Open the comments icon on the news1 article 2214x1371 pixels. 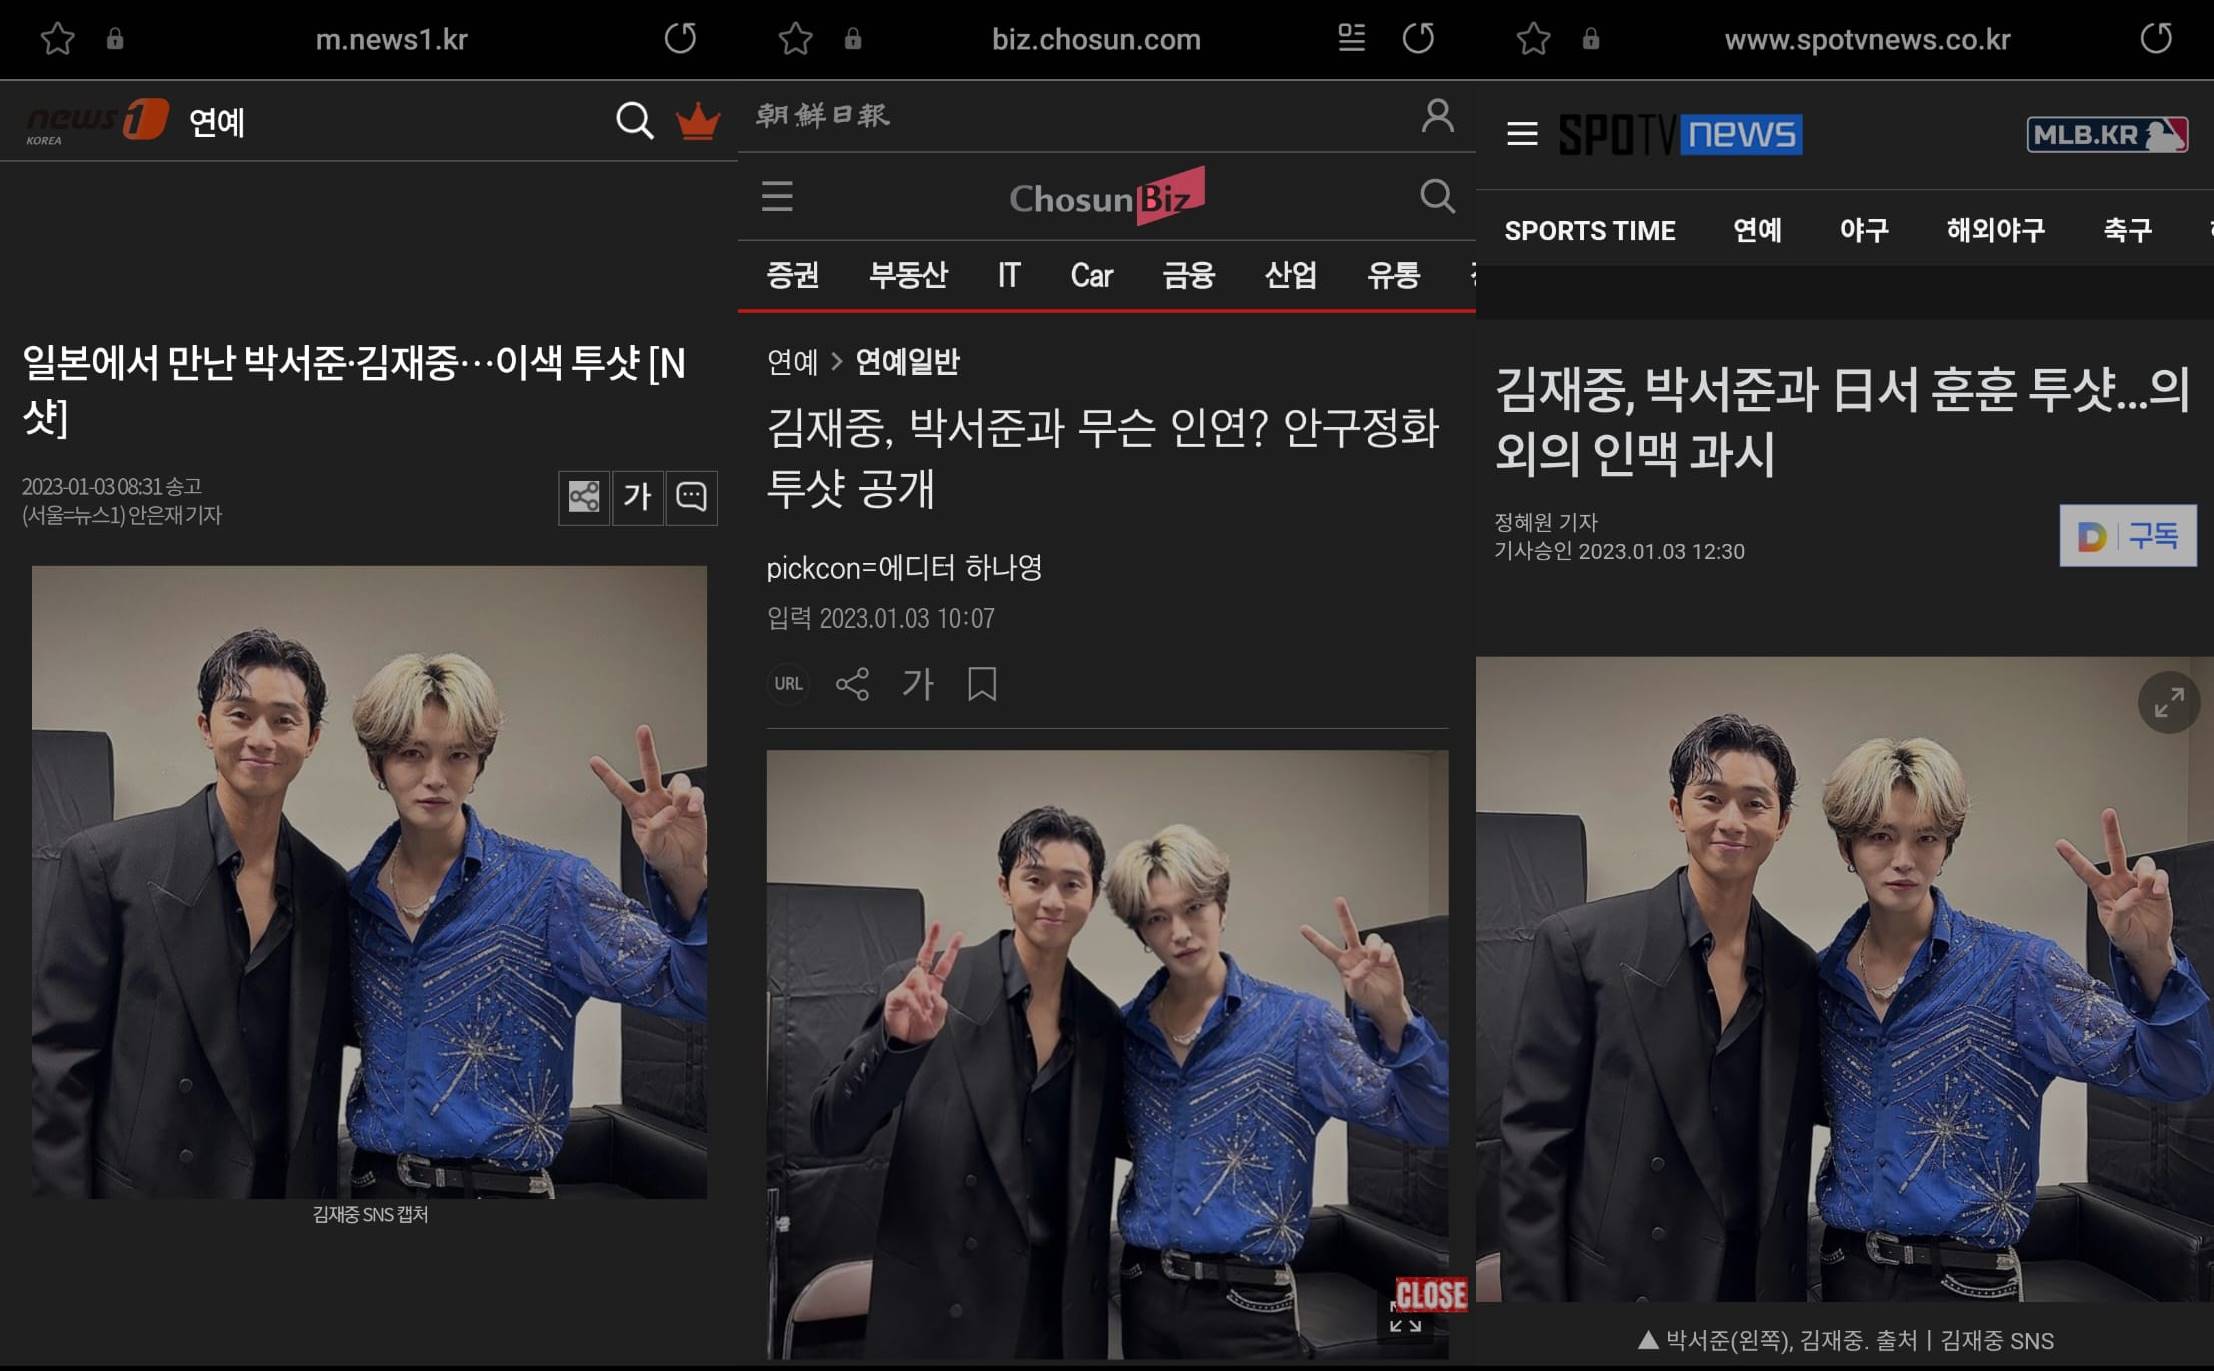pos(692,497)
